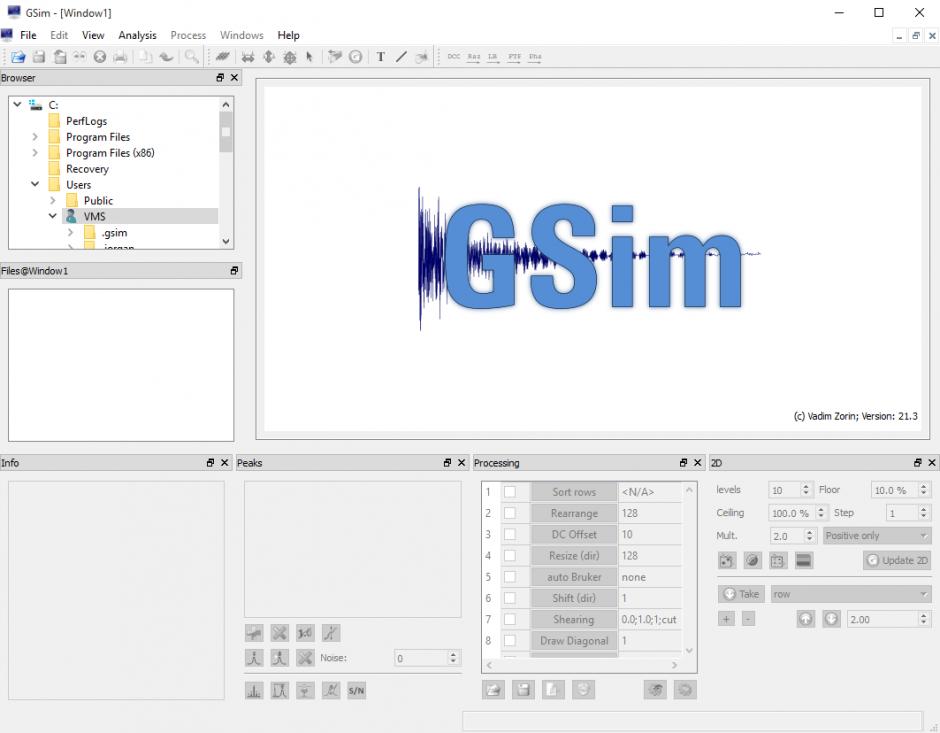The image size is (940, 733).
Task: Check the Shift (dir) checkbox
Action: click(510, 598)
